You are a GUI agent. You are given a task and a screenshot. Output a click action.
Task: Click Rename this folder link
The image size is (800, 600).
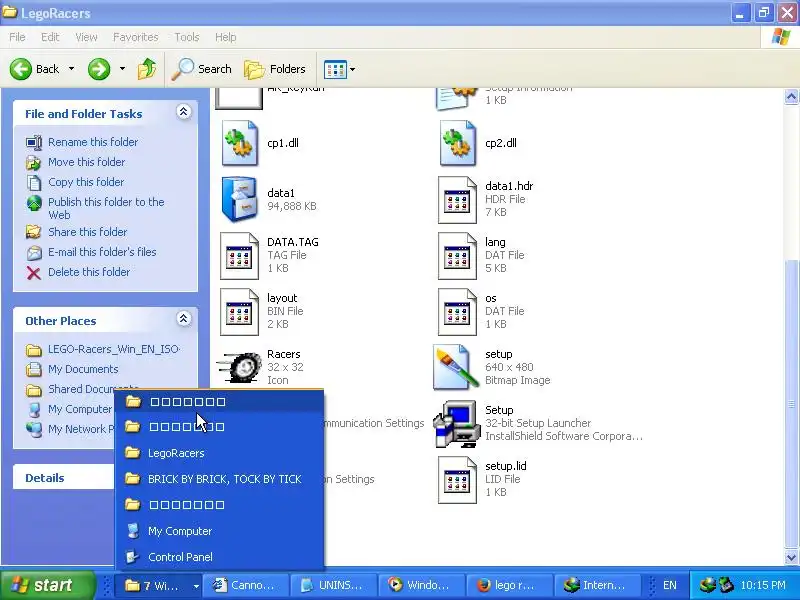pos(93,142)
